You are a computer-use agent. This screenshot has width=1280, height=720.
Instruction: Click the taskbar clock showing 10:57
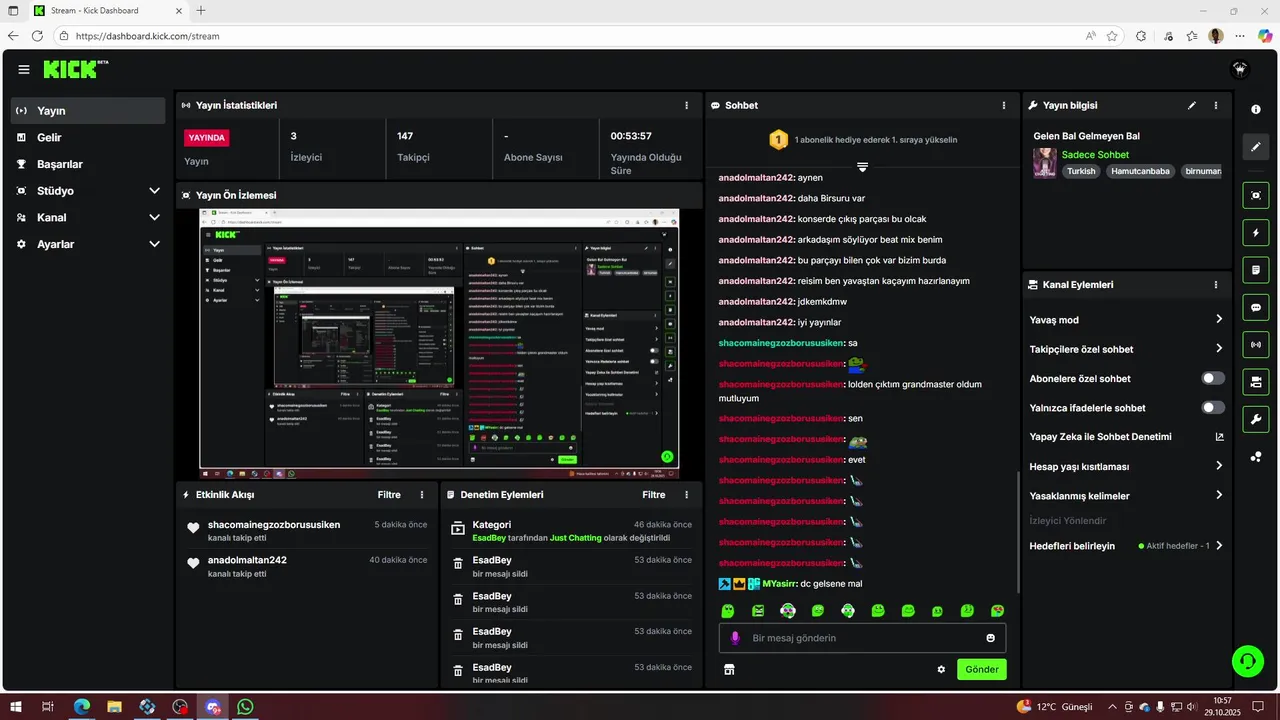[1222, 707]
